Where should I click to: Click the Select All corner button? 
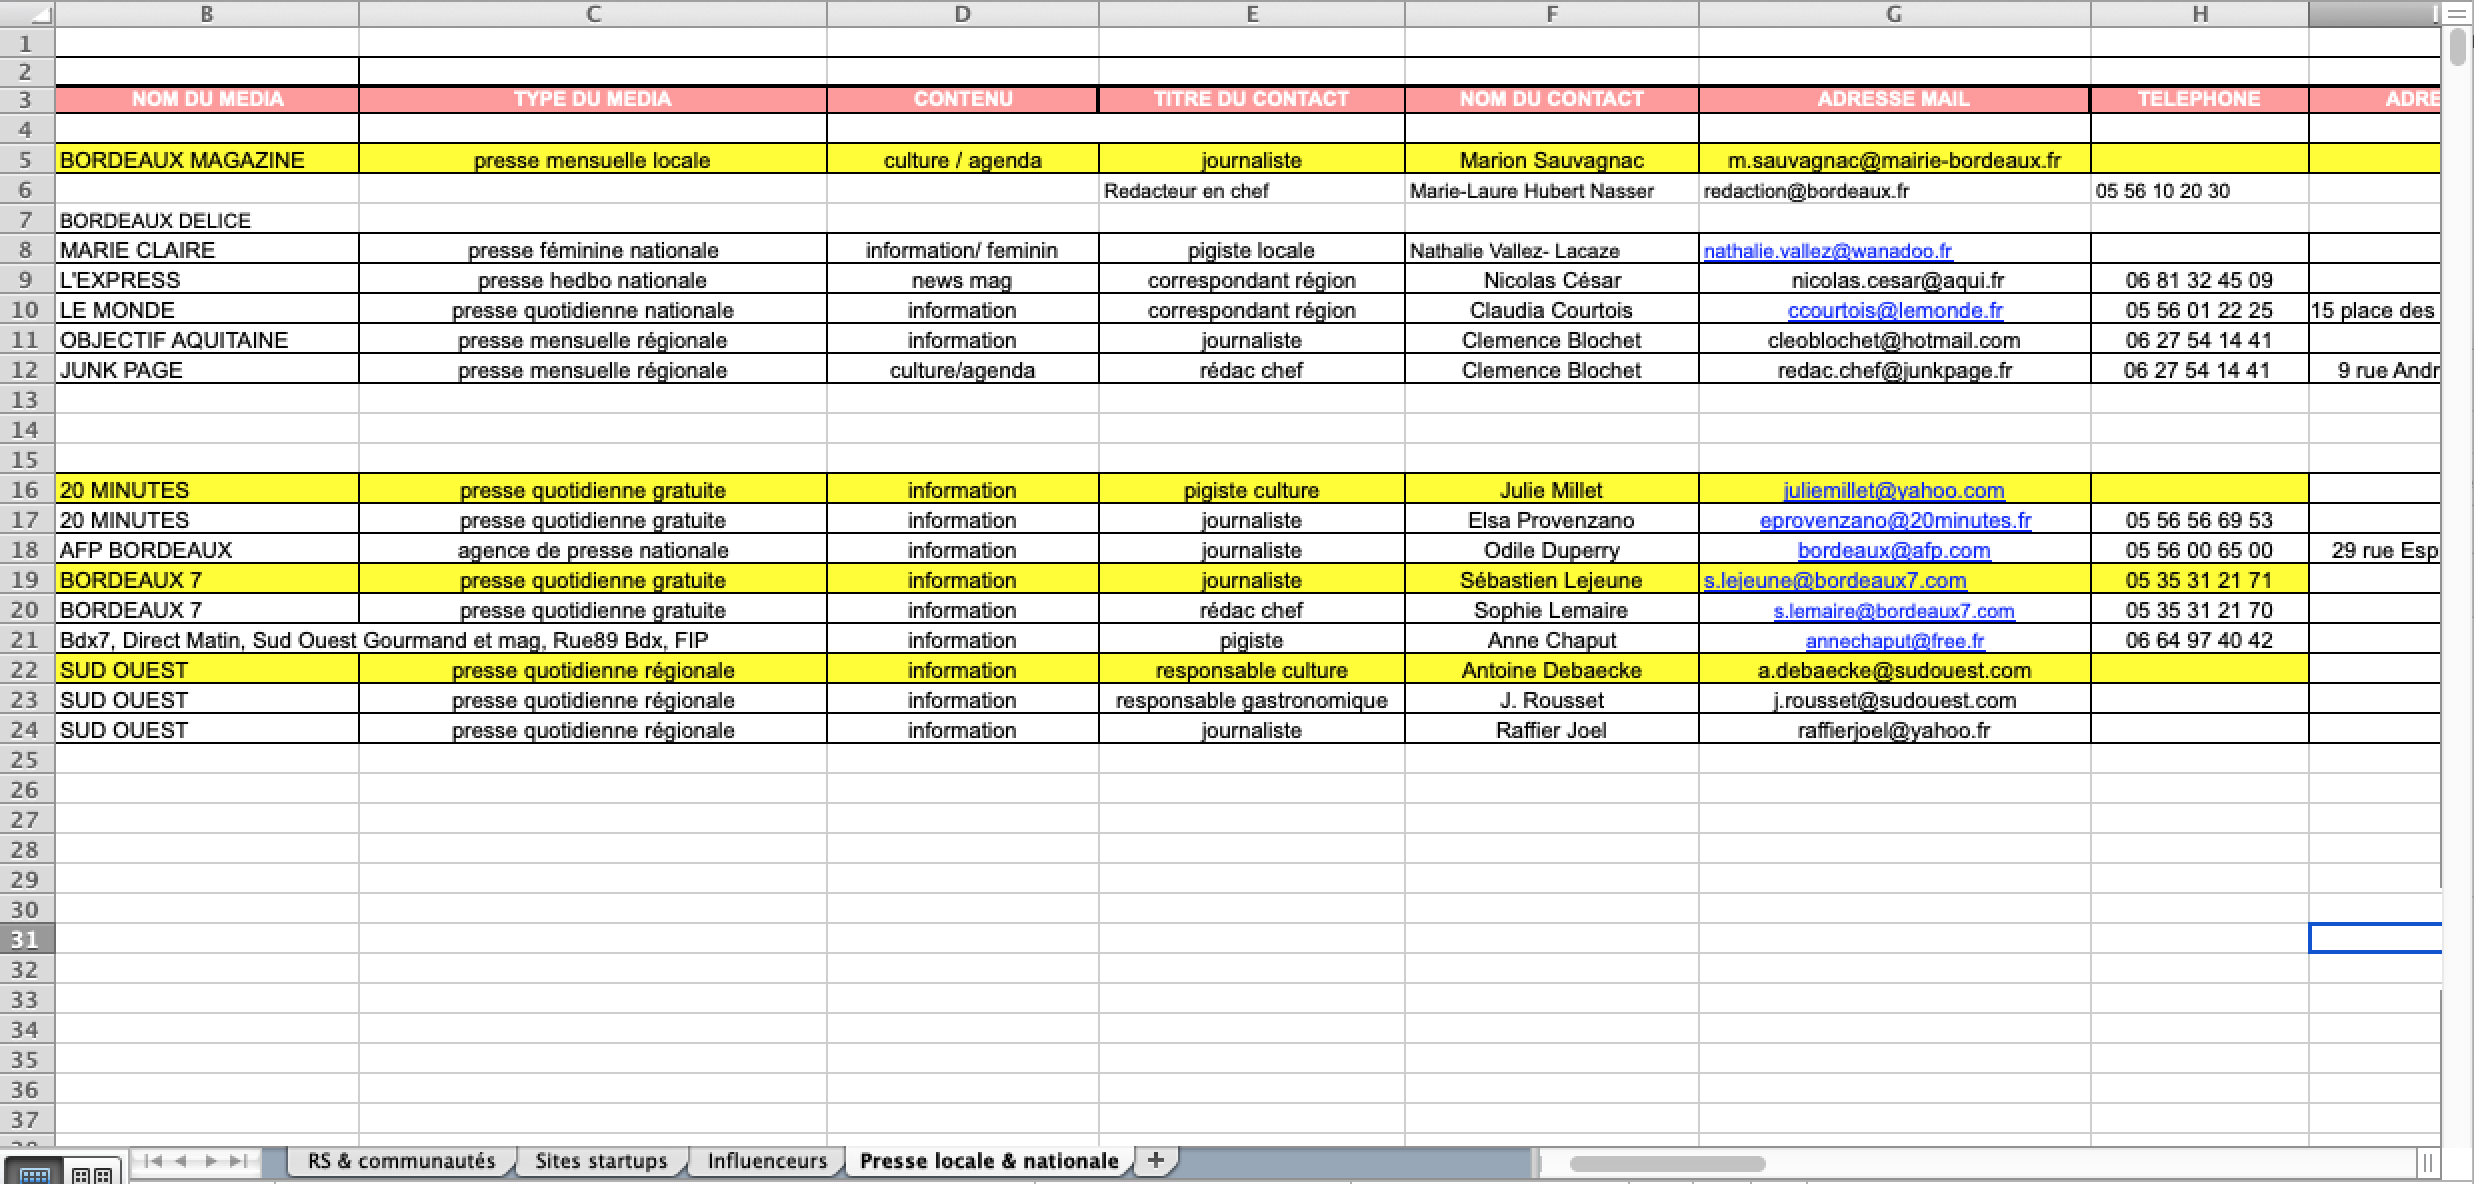pyautogui.click(x=40, y=14)
